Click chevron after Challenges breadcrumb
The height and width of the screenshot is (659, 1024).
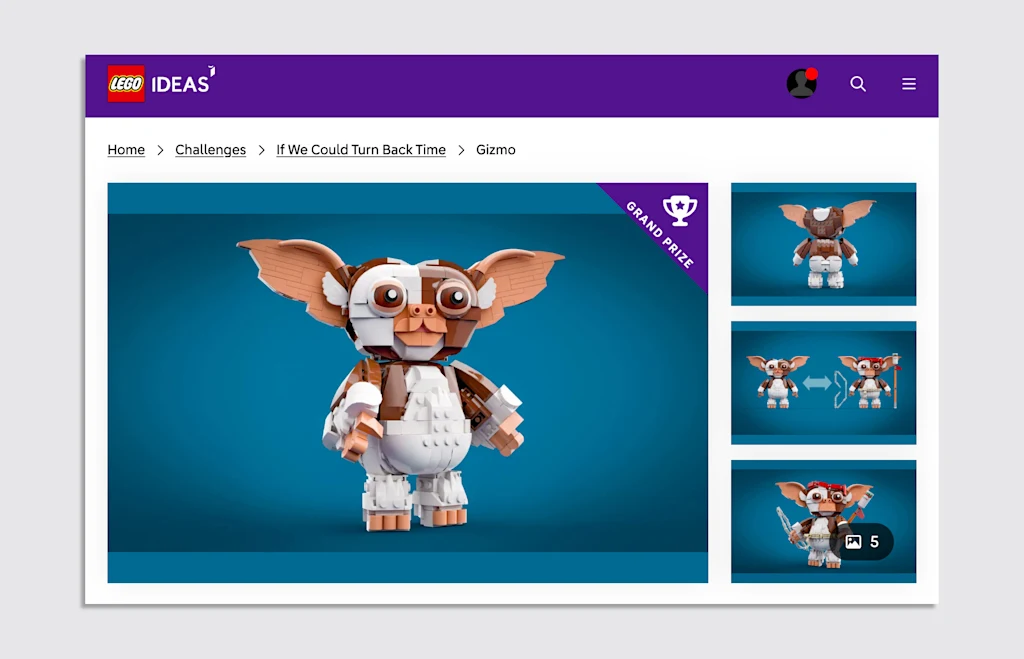pyautogui.click(x=261, y=150)
